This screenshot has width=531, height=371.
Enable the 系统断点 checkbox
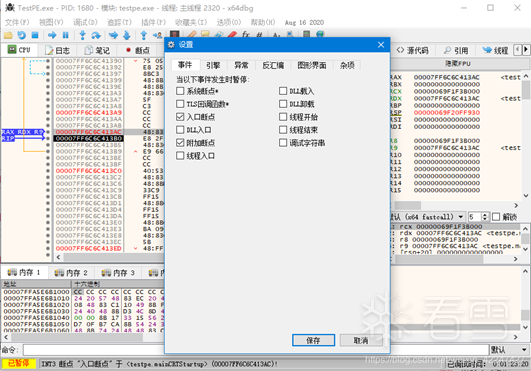pyautogui.click(x=180, y=91)
